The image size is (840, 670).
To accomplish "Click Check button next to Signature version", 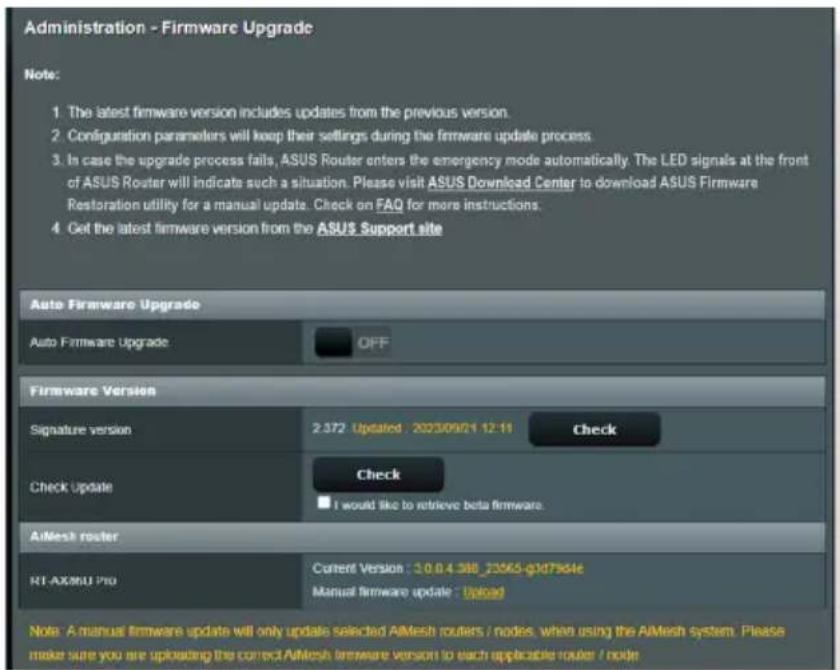I will (594, 430).
